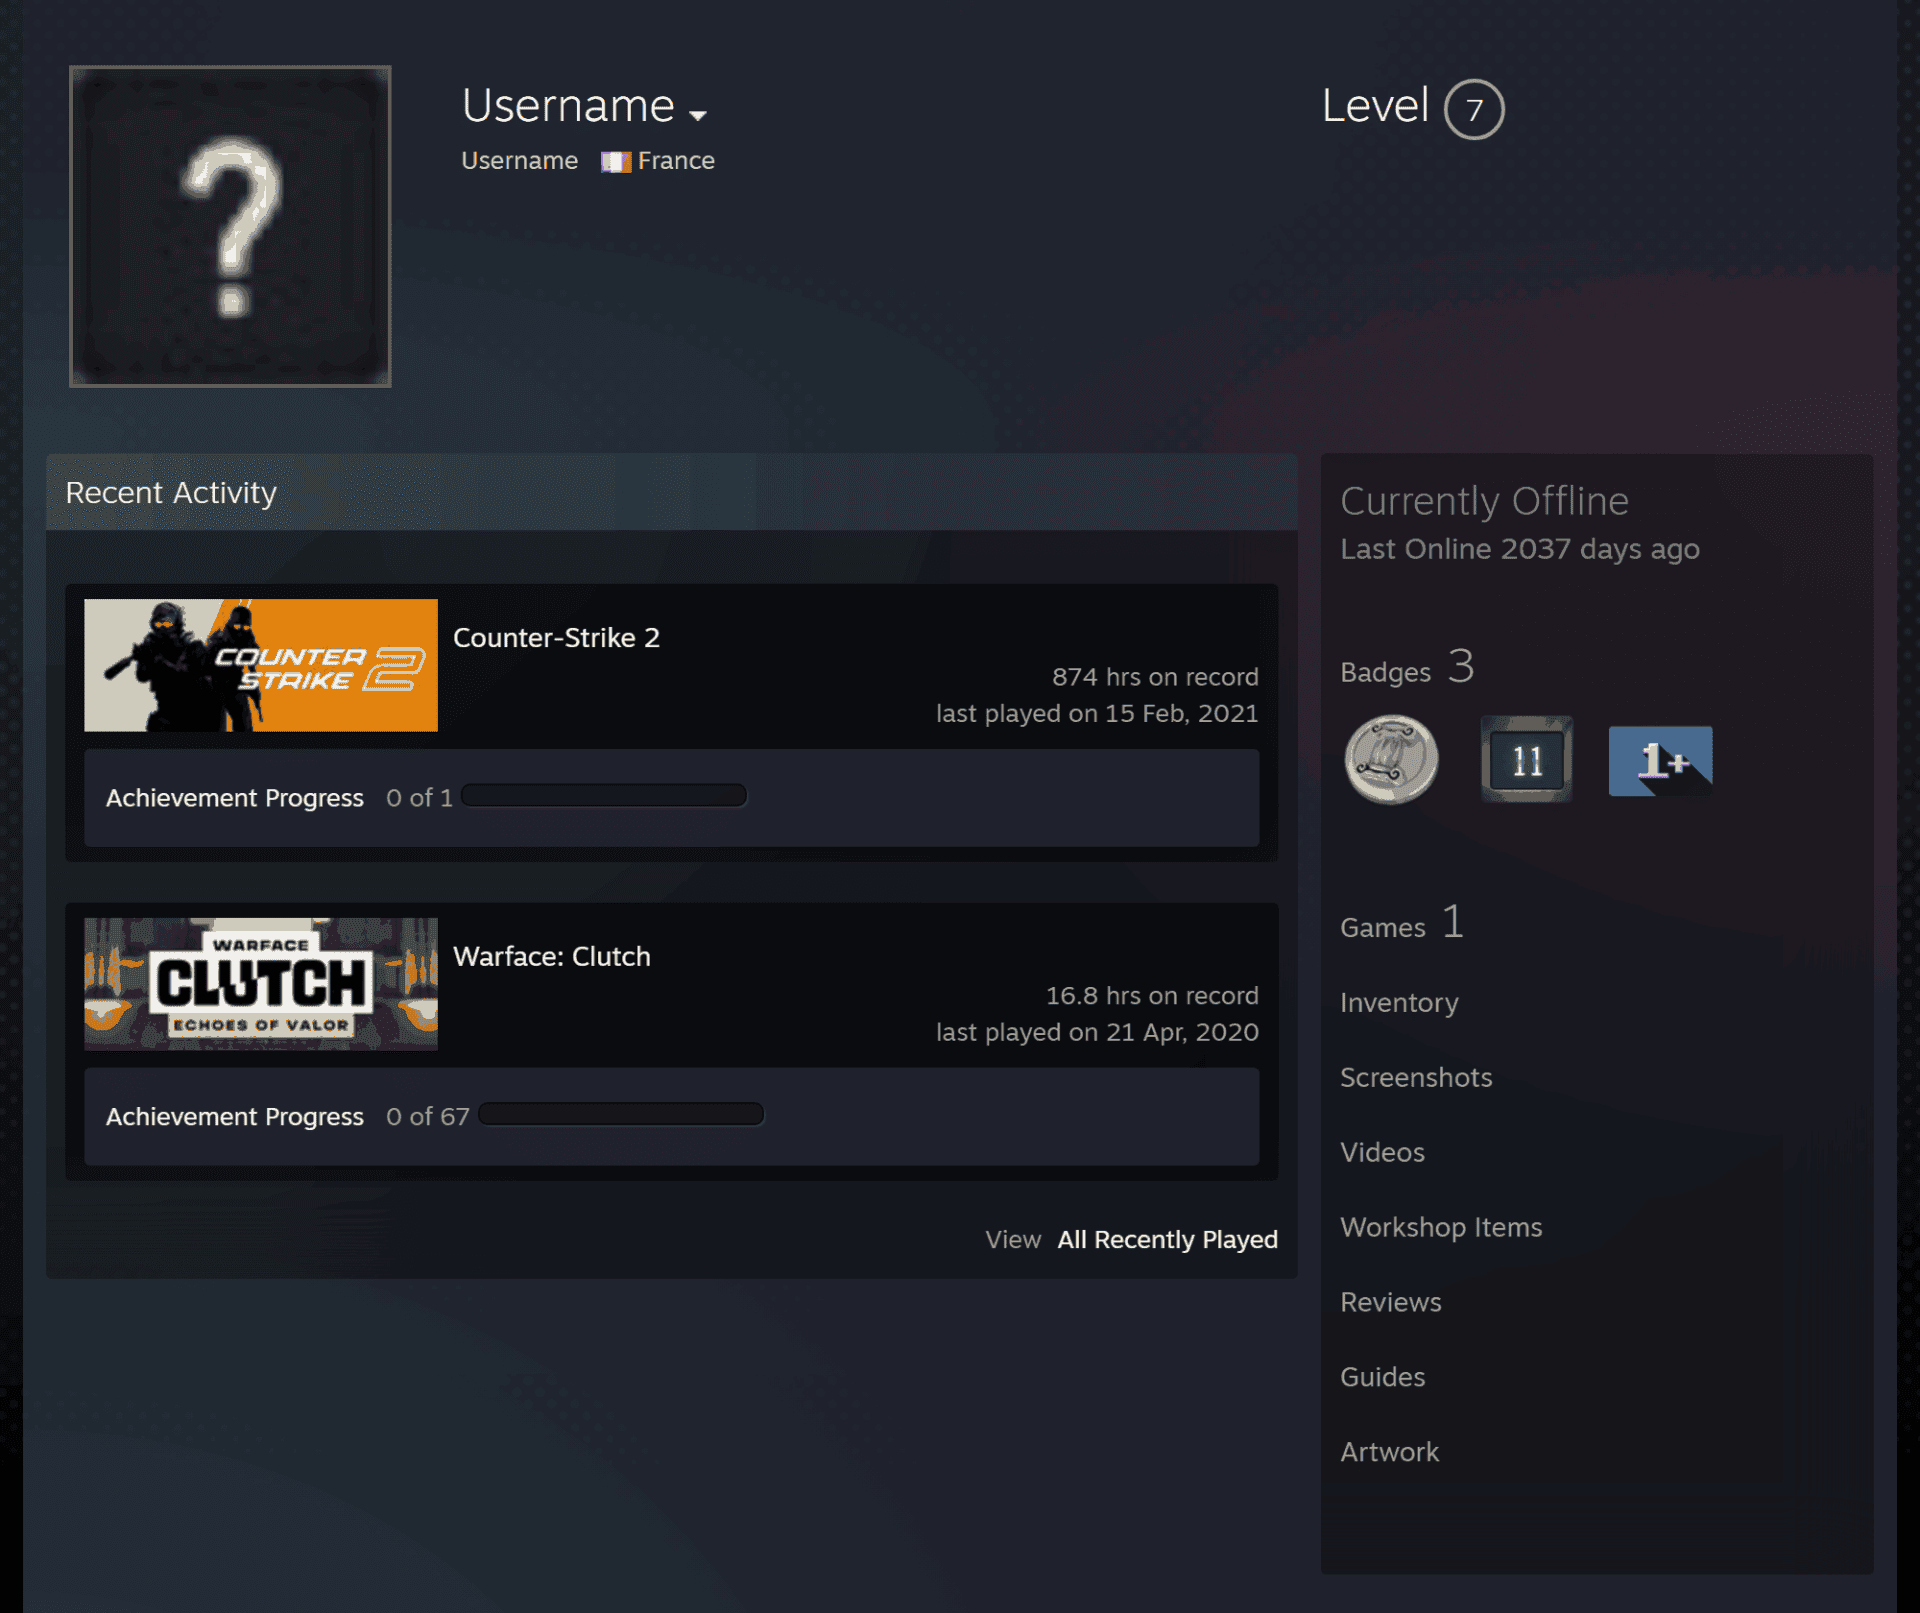Click 'last played on 21 Apr, 2020'

[1097, 1033]
